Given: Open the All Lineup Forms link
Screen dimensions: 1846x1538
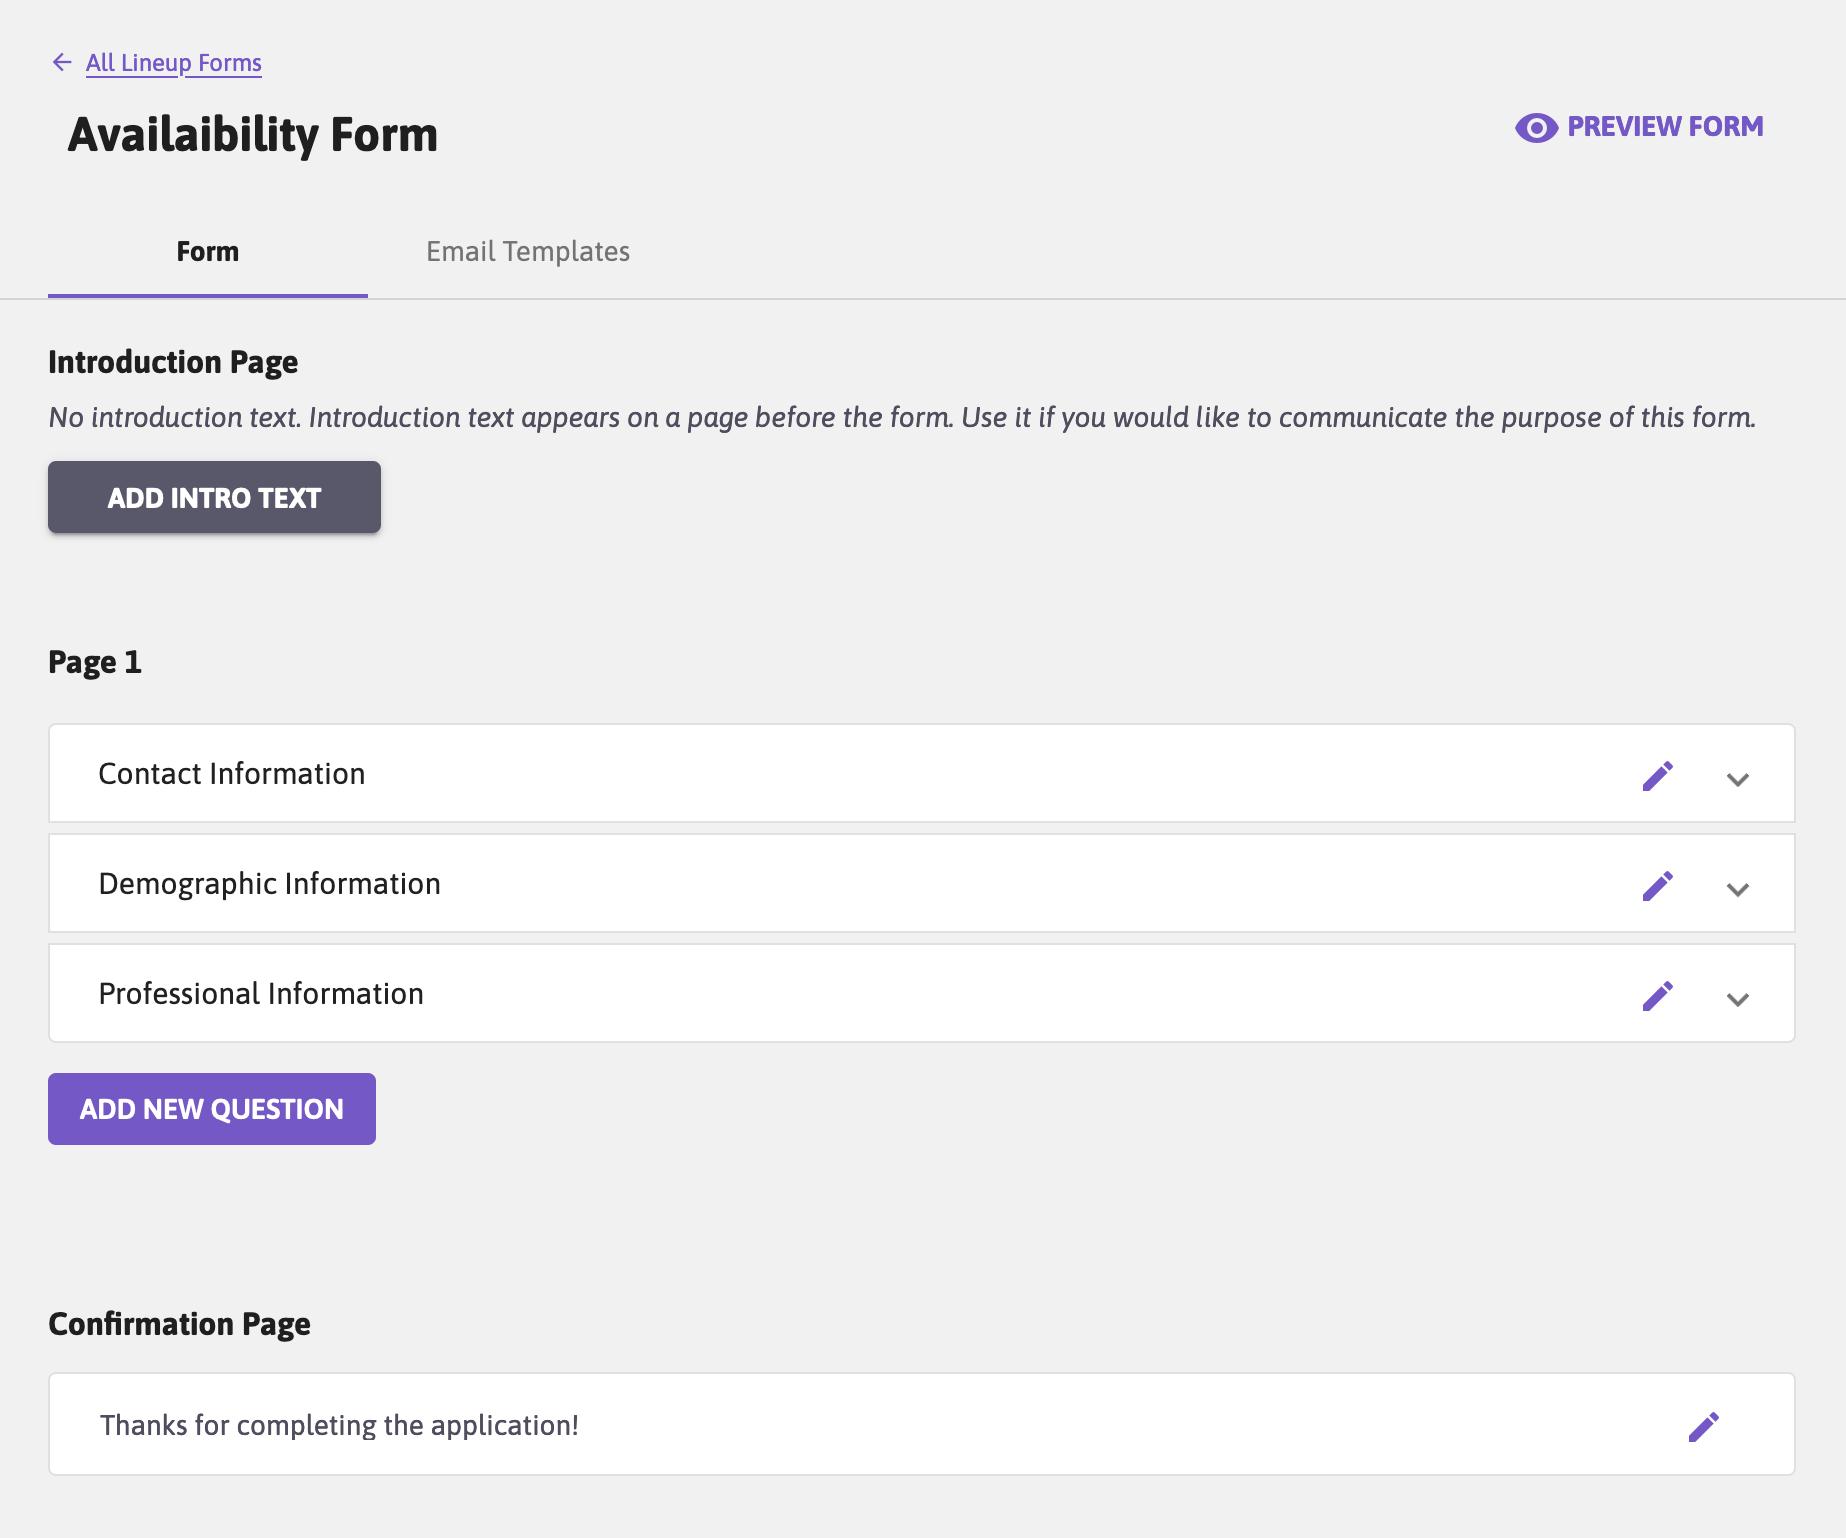Looking at the screenshot, I should click(x=173, y=62).
